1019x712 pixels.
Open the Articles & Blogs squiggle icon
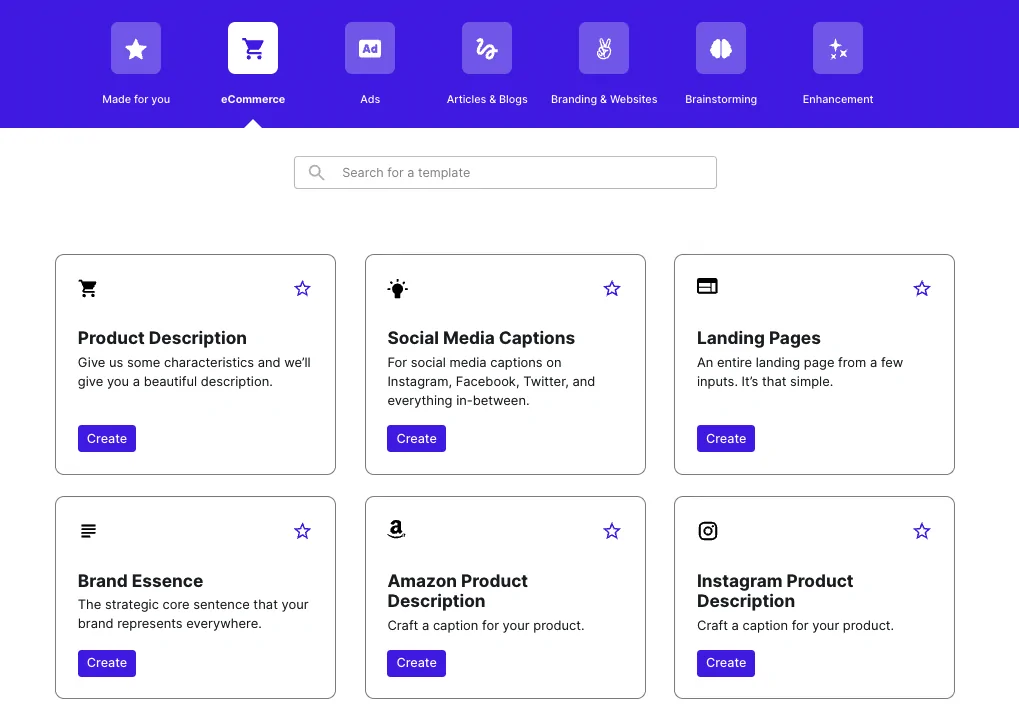click(x=487, y=48)
